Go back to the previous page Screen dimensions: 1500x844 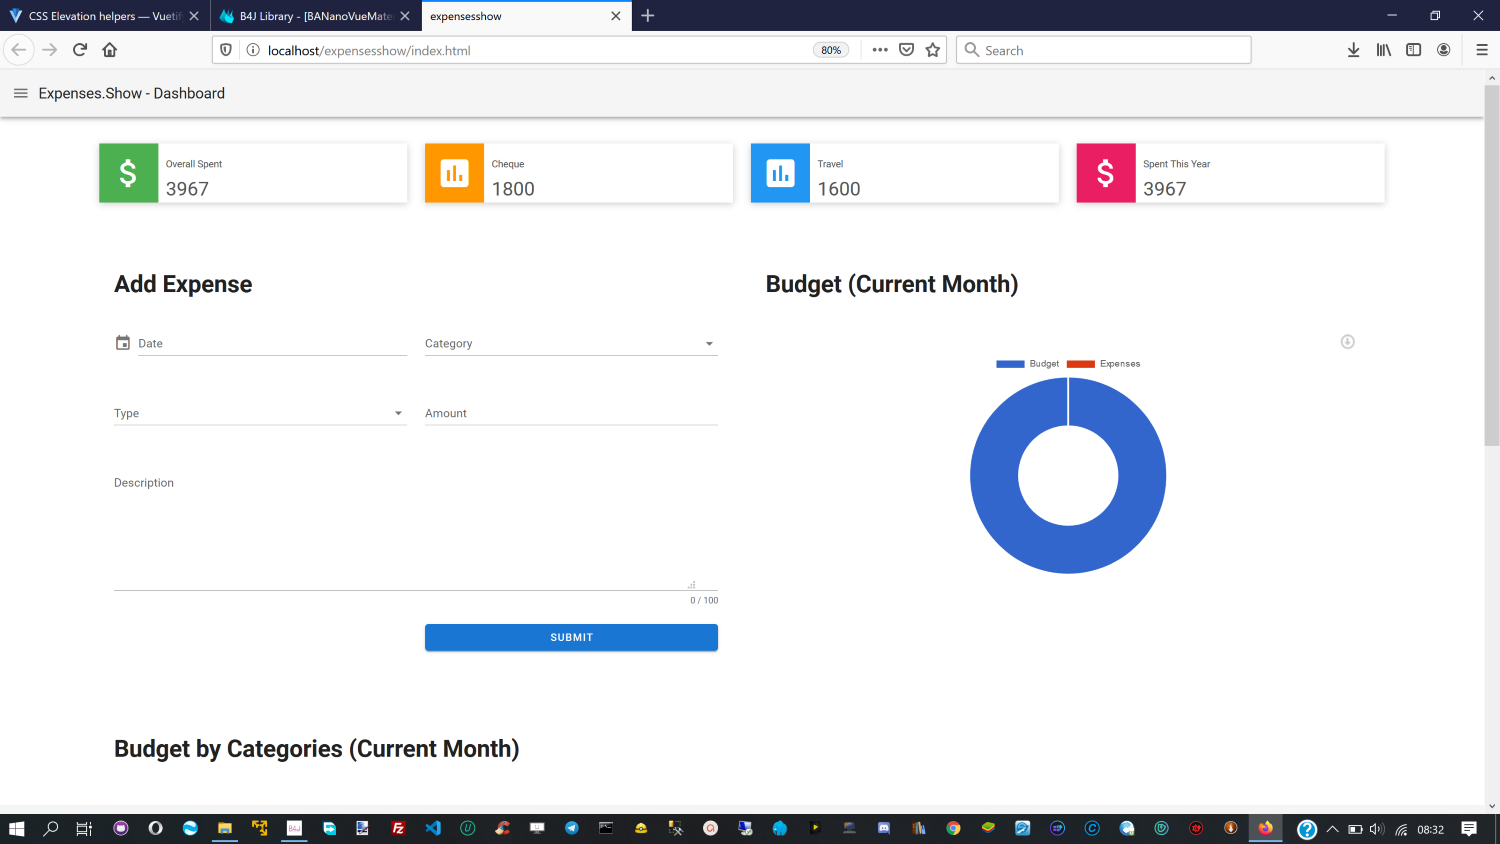click(x=19, y=50)
